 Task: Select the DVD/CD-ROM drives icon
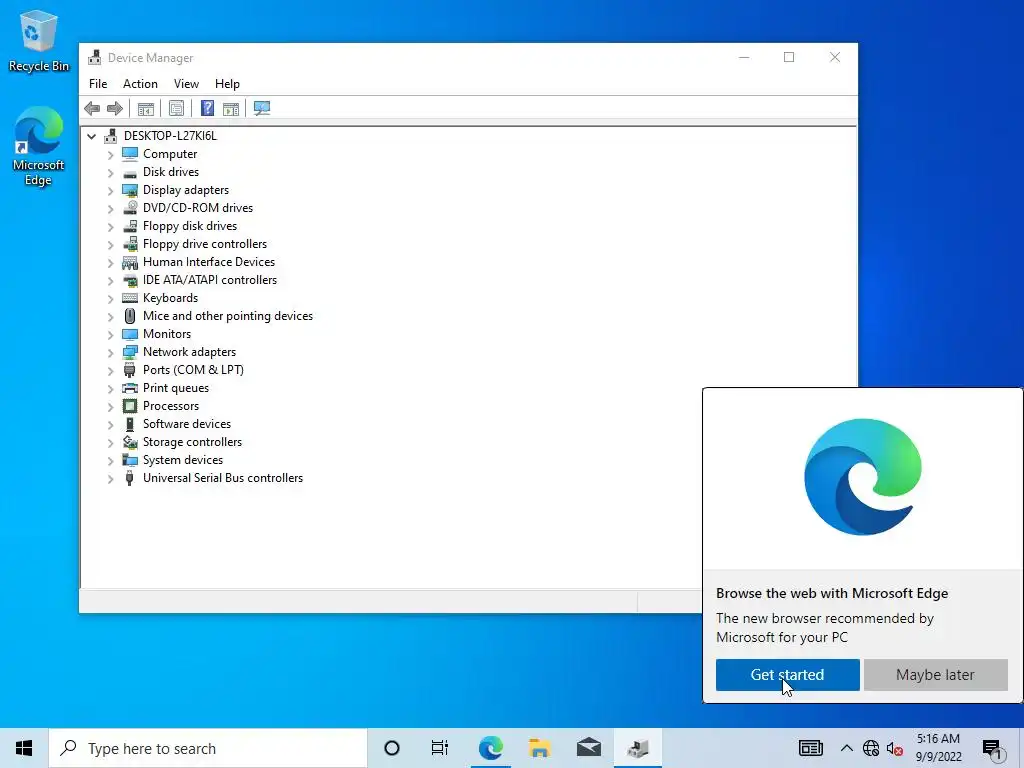click(x=130, y=208)
